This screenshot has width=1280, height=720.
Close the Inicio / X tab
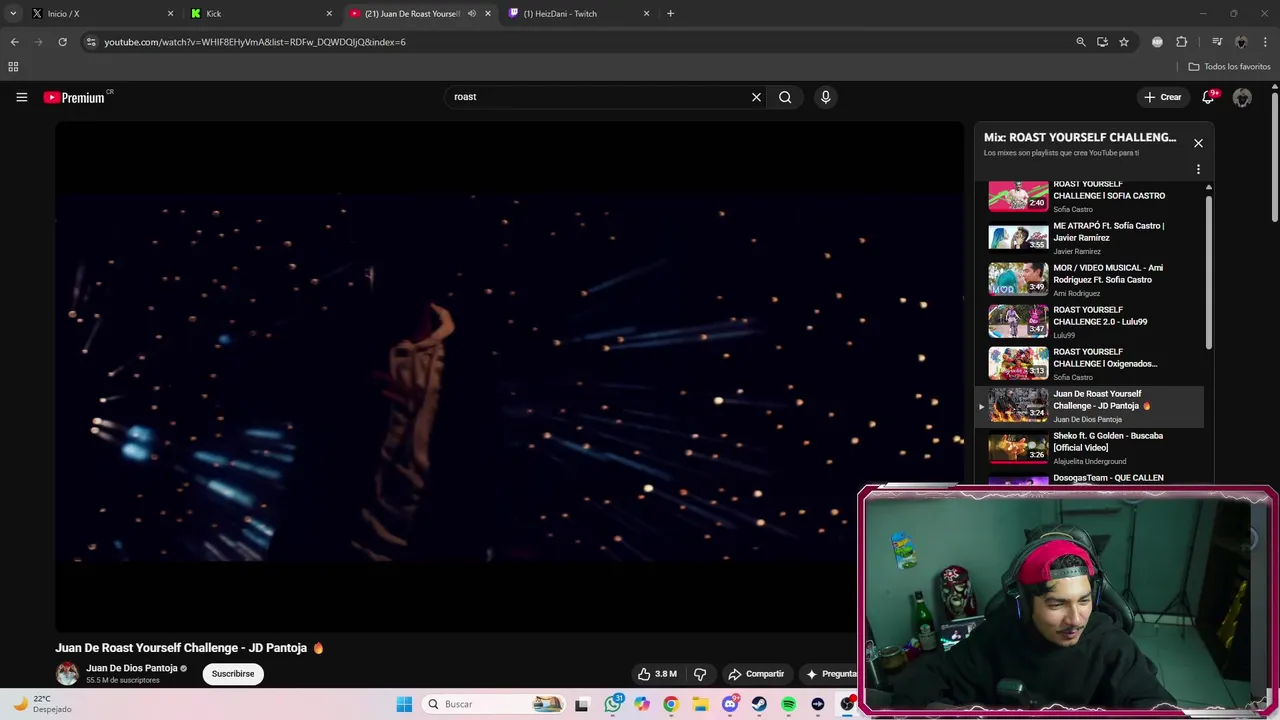[170, 14]
